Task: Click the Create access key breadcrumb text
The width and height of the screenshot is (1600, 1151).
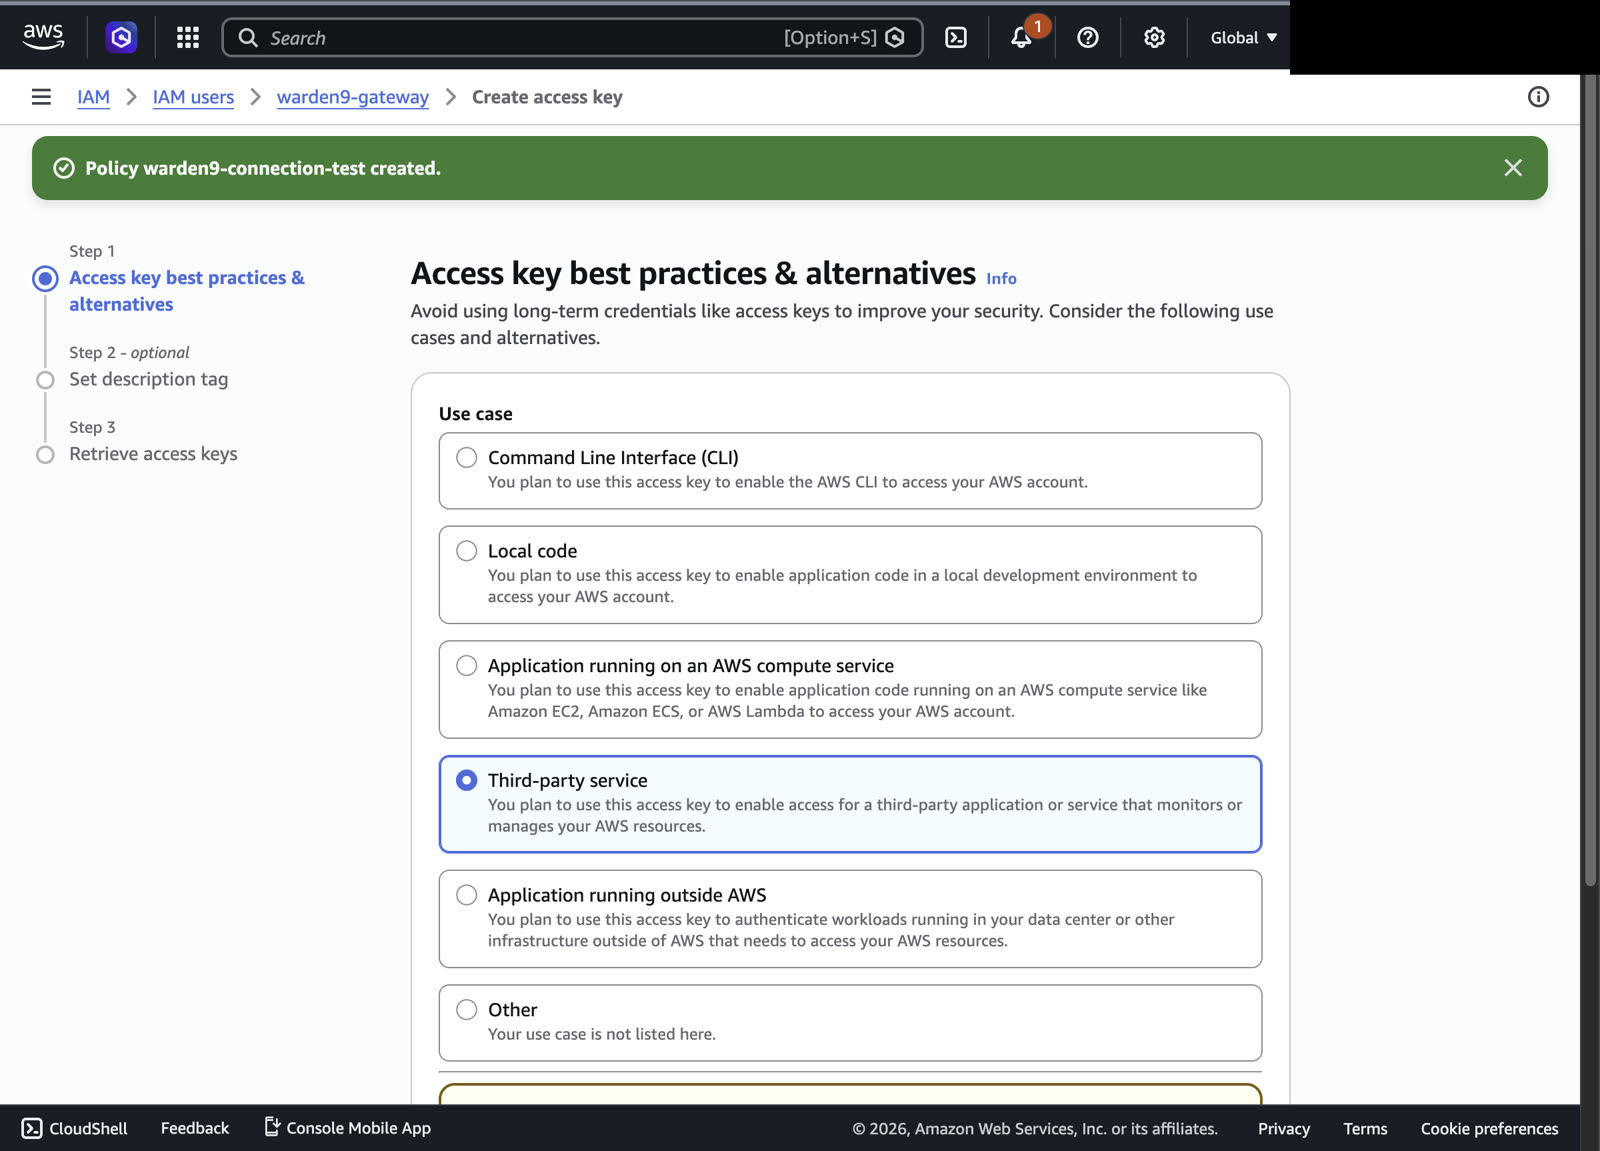Action: coord(547,97)
